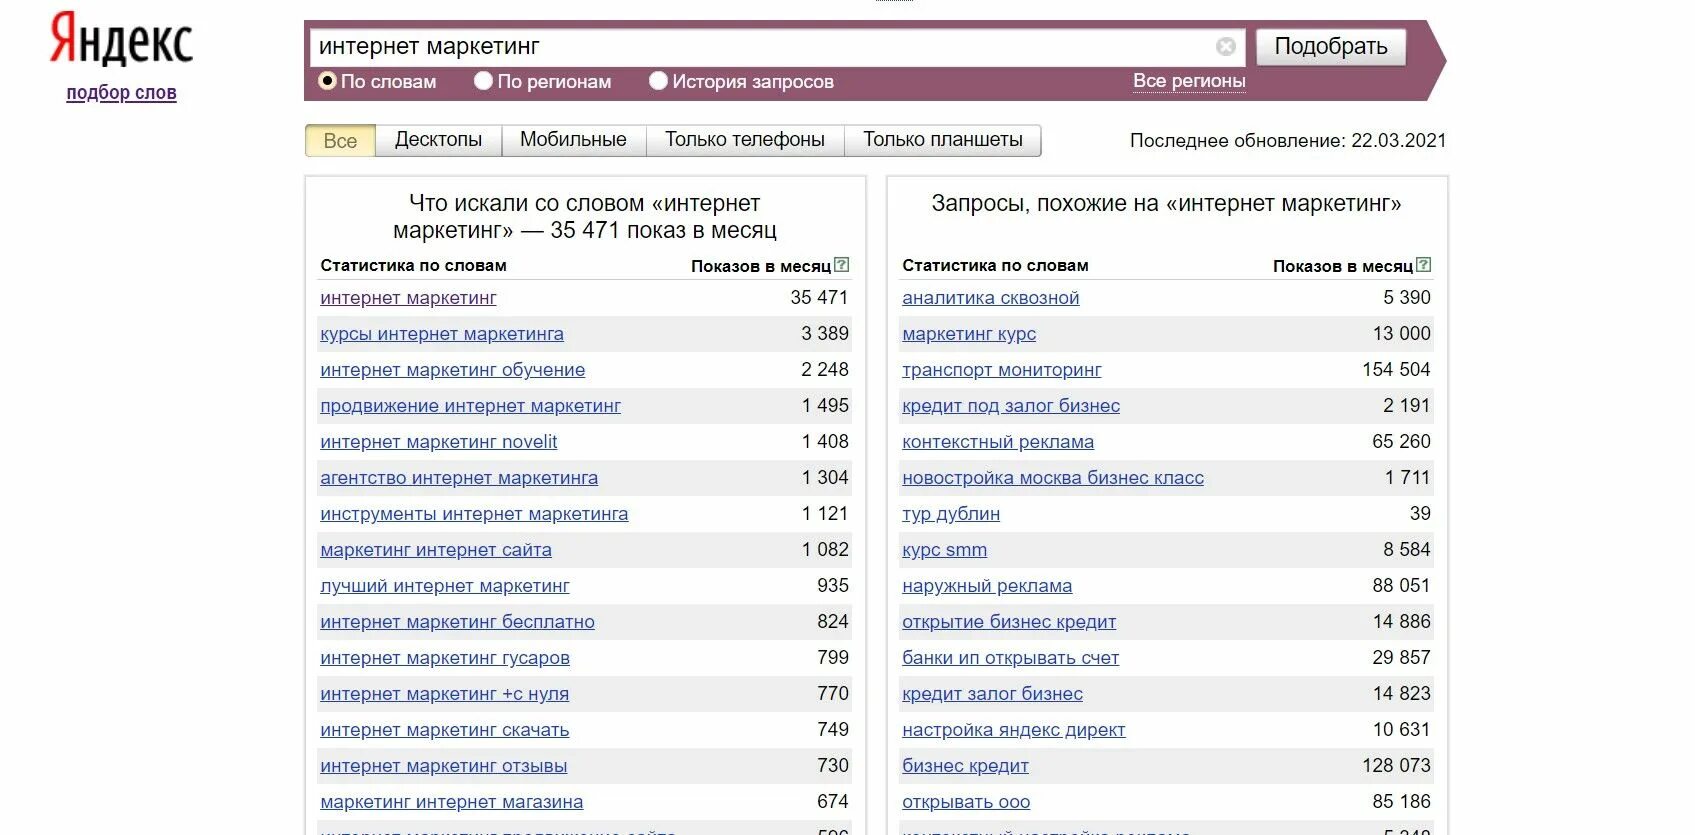Open курсы интернет маркетинга link
Viewport: 1695px width, 835px height.
(442, 334)
